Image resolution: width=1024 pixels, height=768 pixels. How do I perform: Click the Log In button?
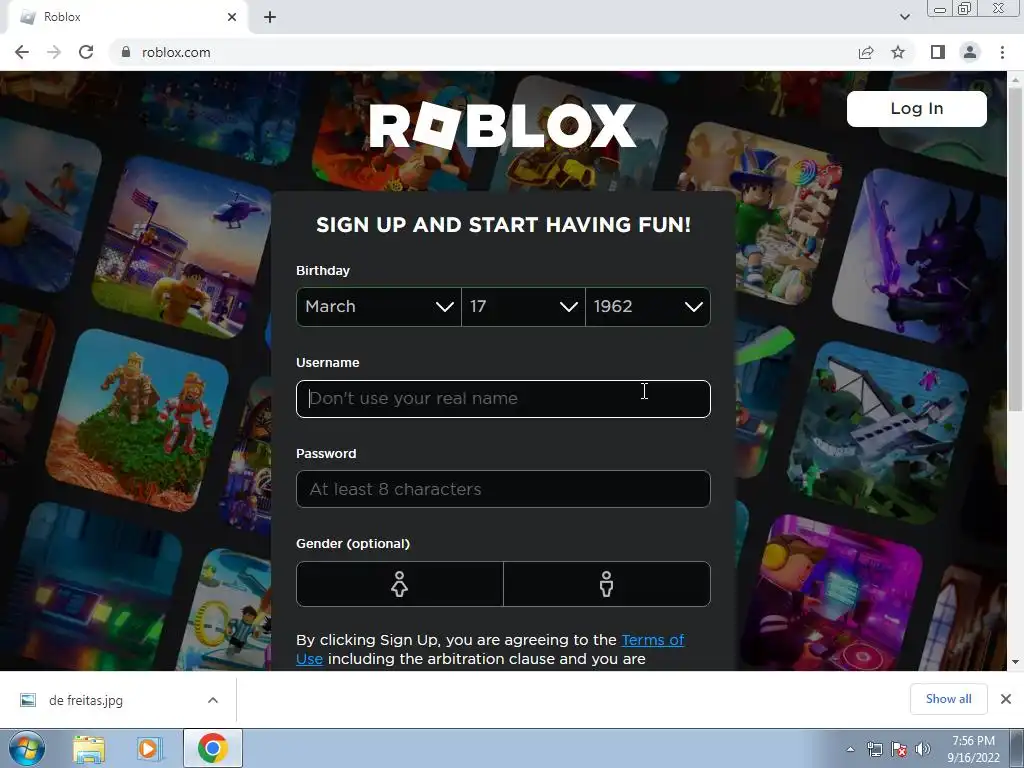[916, 108]
